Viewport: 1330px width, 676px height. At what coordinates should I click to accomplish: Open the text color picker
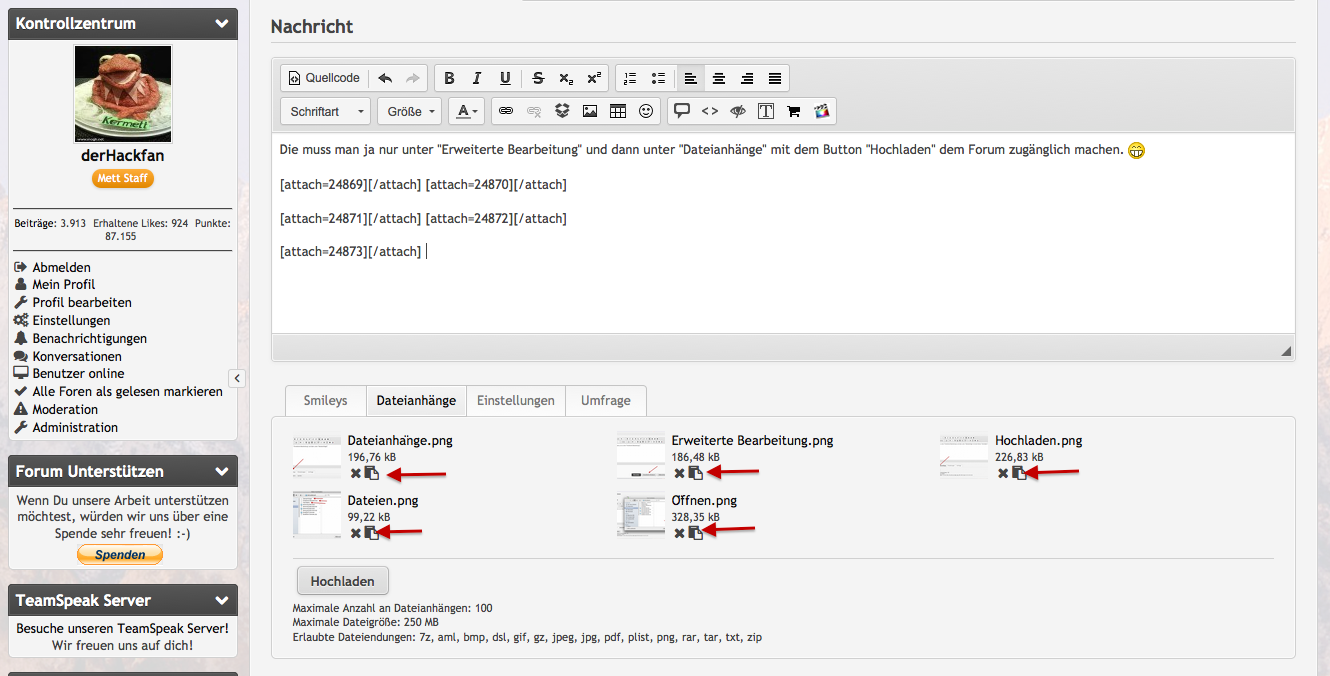[x=466, y=111]
